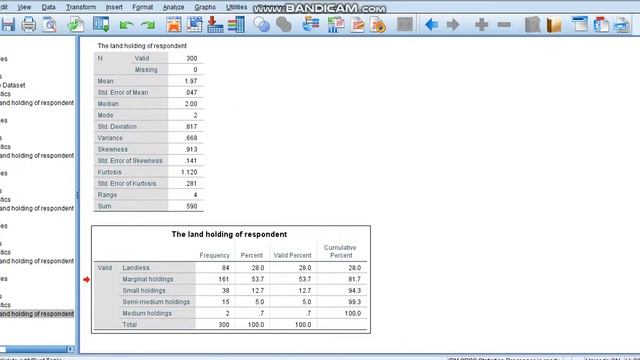Image resolution: width=640 pixels, height=360 pixels.
Task: Click the blue overlapping circles icon
Action: [261, 24]
